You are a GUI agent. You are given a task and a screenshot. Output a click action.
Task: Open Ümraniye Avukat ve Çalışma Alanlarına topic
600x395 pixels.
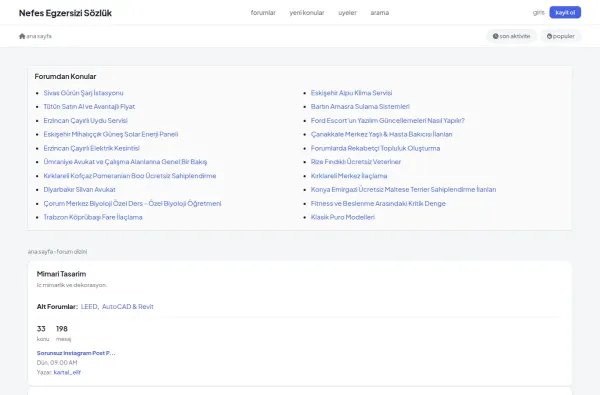click(x=125, y=162)
